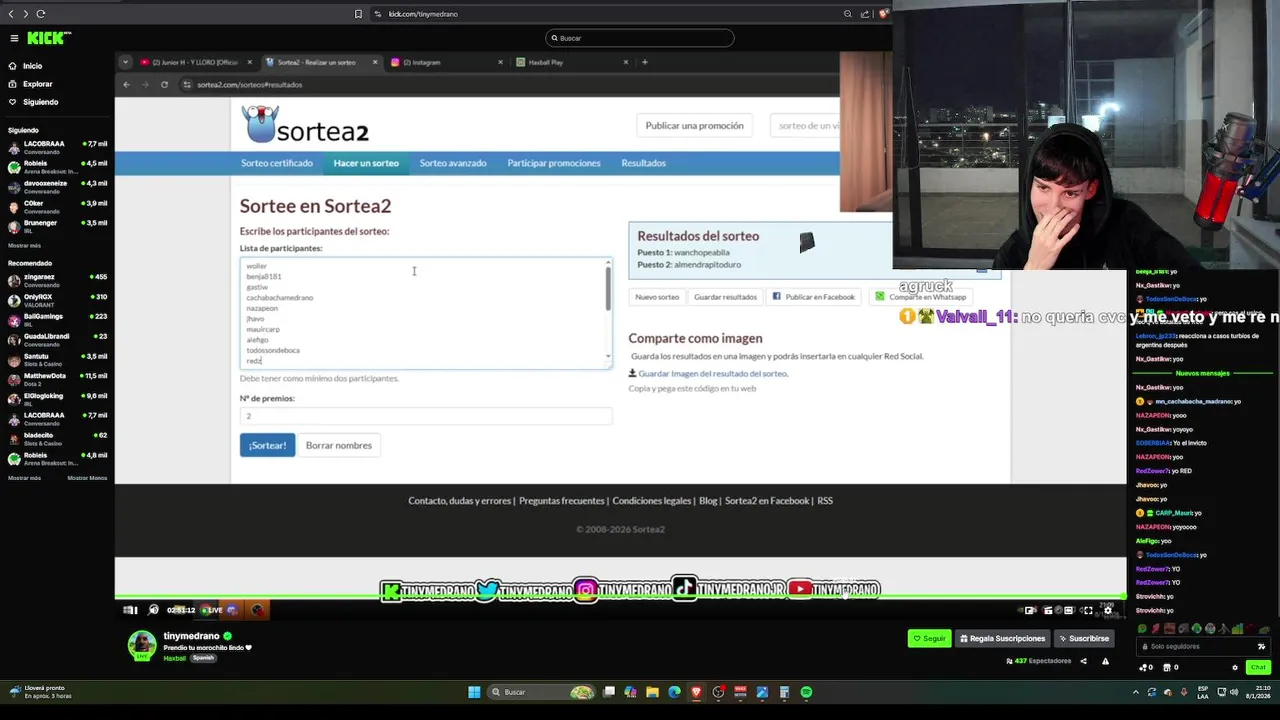The height and width of the screenshot is (720, 1280).
Task: Click Borrar nombres button
Action: [339, 445]
